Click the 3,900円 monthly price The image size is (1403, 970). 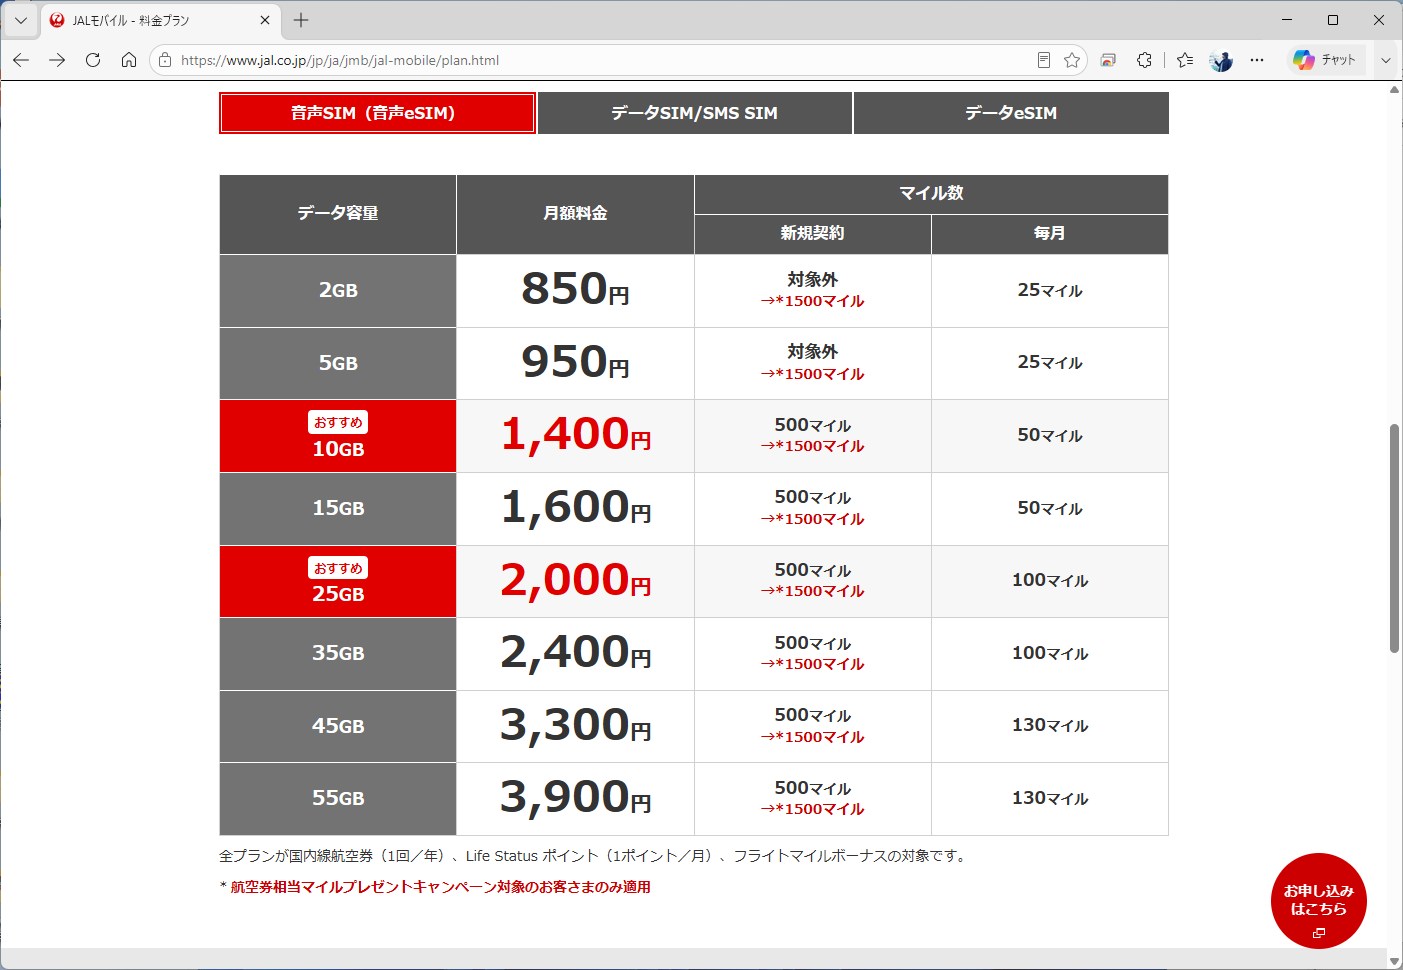[x=576, y=797]
